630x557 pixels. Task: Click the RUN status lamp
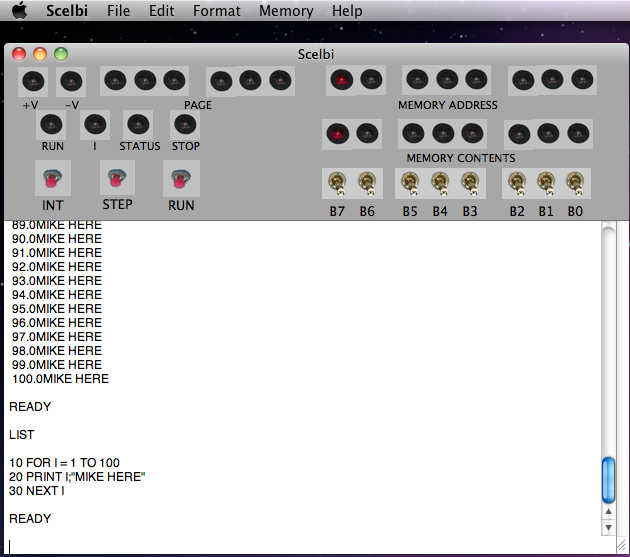[51, 125]
